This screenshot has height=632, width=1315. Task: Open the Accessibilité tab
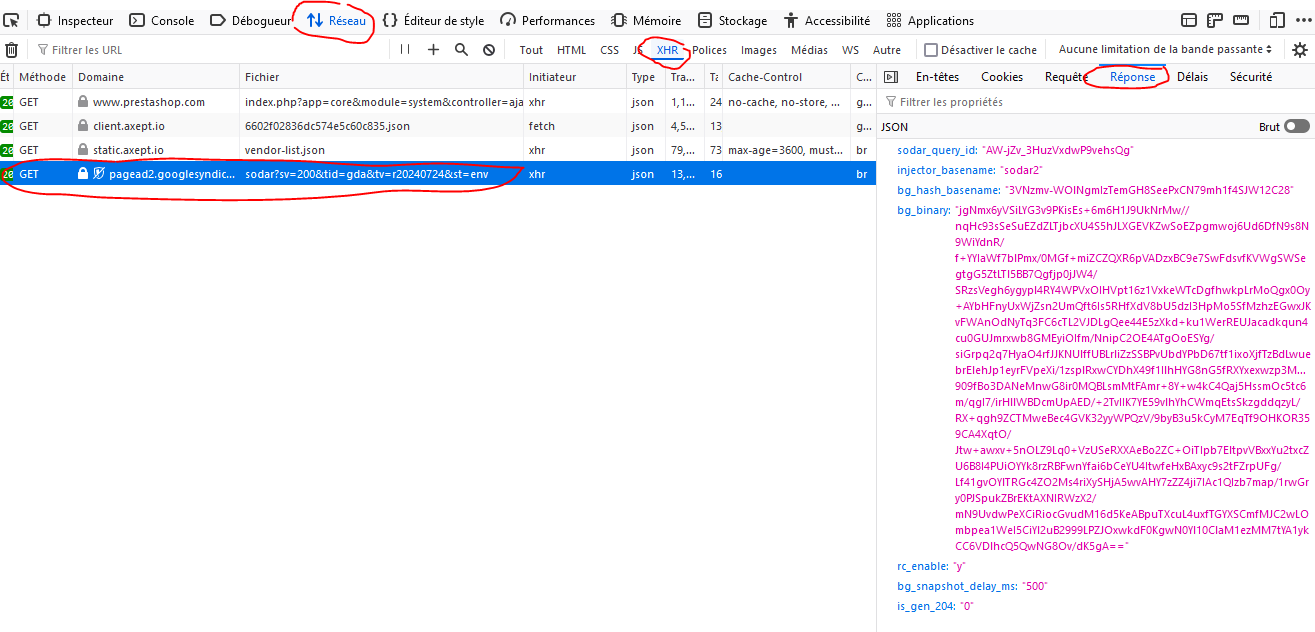pyautogui.click(x=828, y=20)
